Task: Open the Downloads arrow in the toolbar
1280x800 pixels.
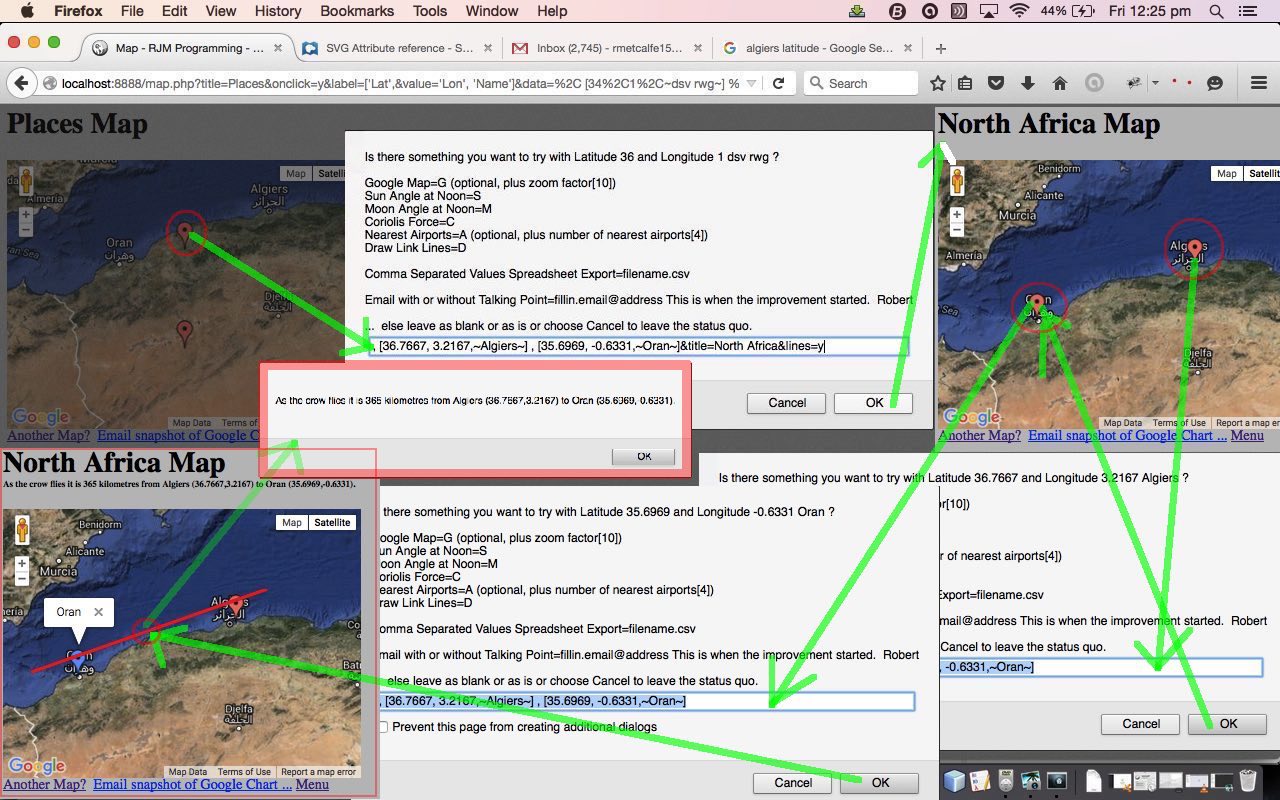Action: [1027, 83]
